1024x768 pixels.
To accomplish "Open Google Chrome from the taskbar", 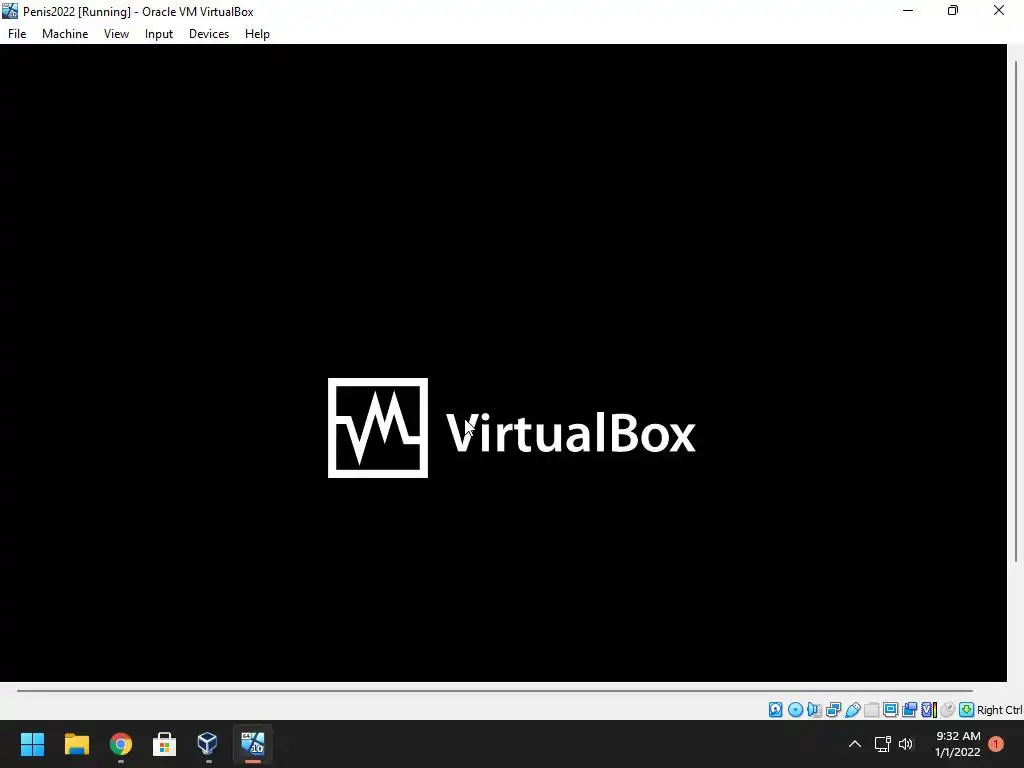I will [x=121, y=744].
